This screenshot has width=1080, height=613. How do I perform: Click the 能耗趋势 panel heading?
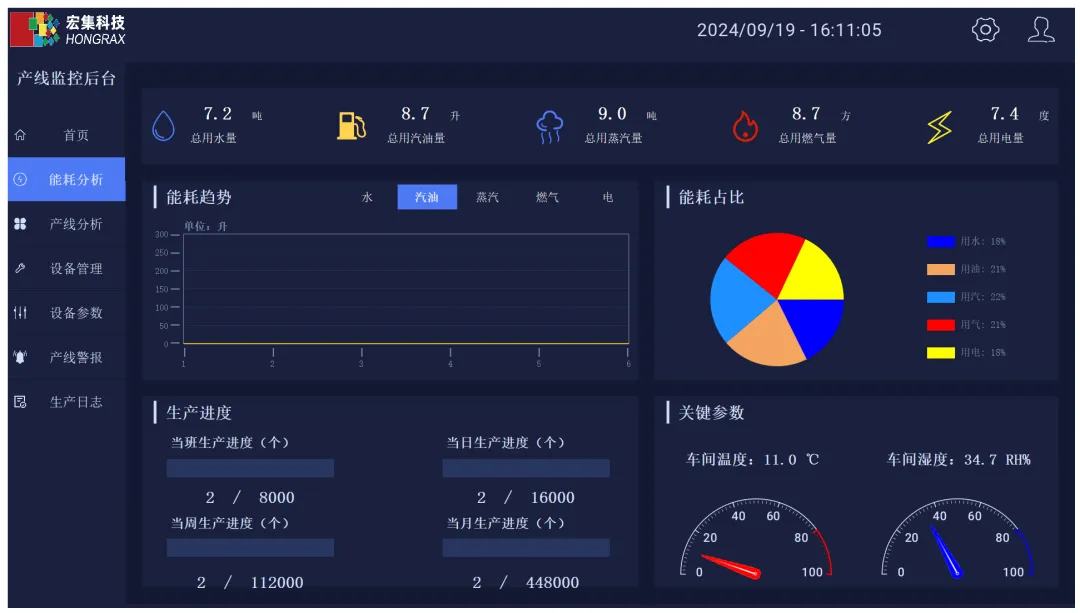coord(198,198)
